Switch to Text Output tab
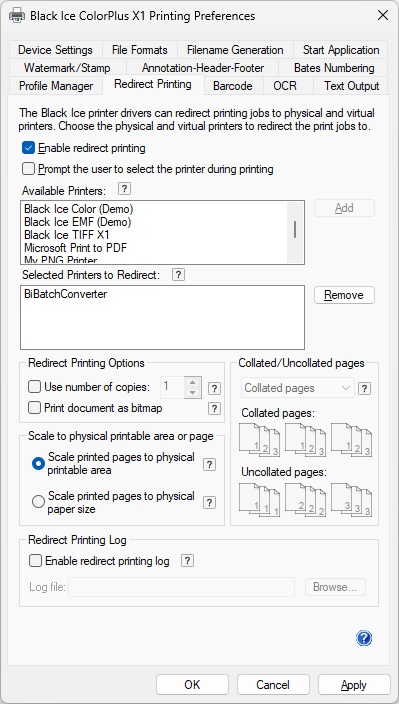Screen dimensions: 399x704 pos(352,86)
